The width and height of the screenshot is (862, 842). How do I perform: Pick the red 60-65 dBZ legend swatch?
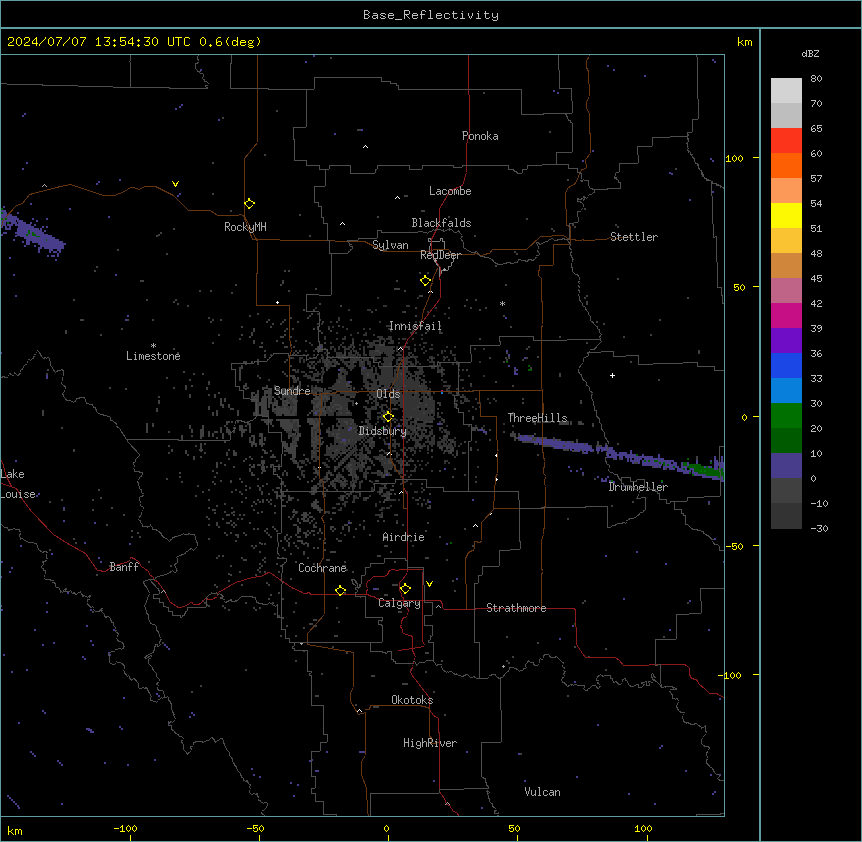tap(786, 140)
